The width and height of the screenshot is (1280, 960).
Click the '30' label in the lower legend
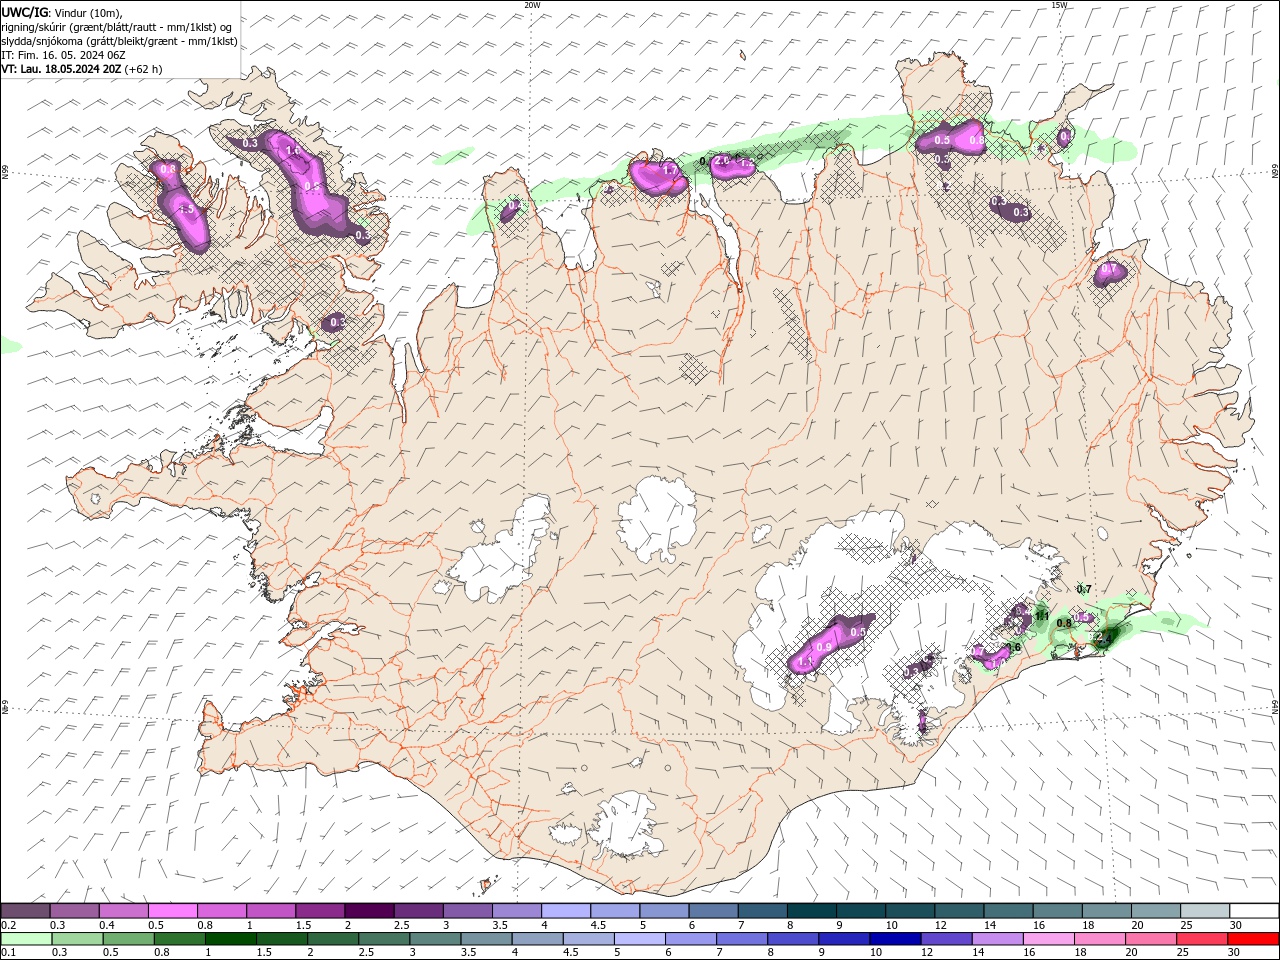coord(1233,953)
